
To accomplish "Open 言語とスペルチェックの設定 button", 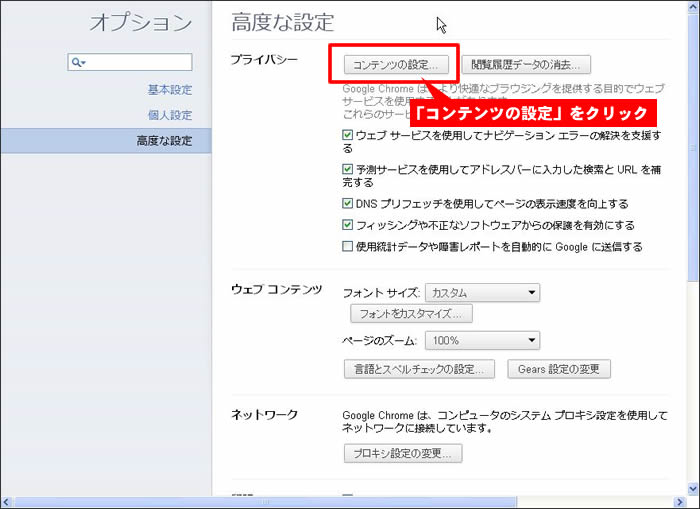I will click(x=419, y=369).
